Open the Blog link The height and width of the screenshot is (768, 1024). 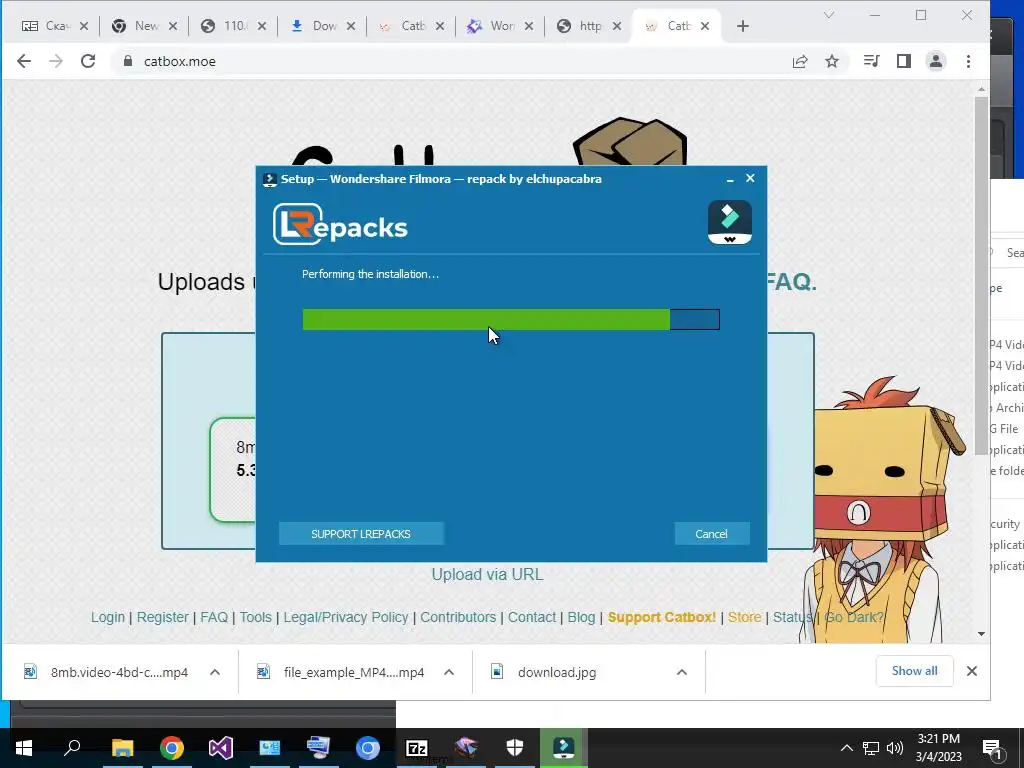[581, 617]
